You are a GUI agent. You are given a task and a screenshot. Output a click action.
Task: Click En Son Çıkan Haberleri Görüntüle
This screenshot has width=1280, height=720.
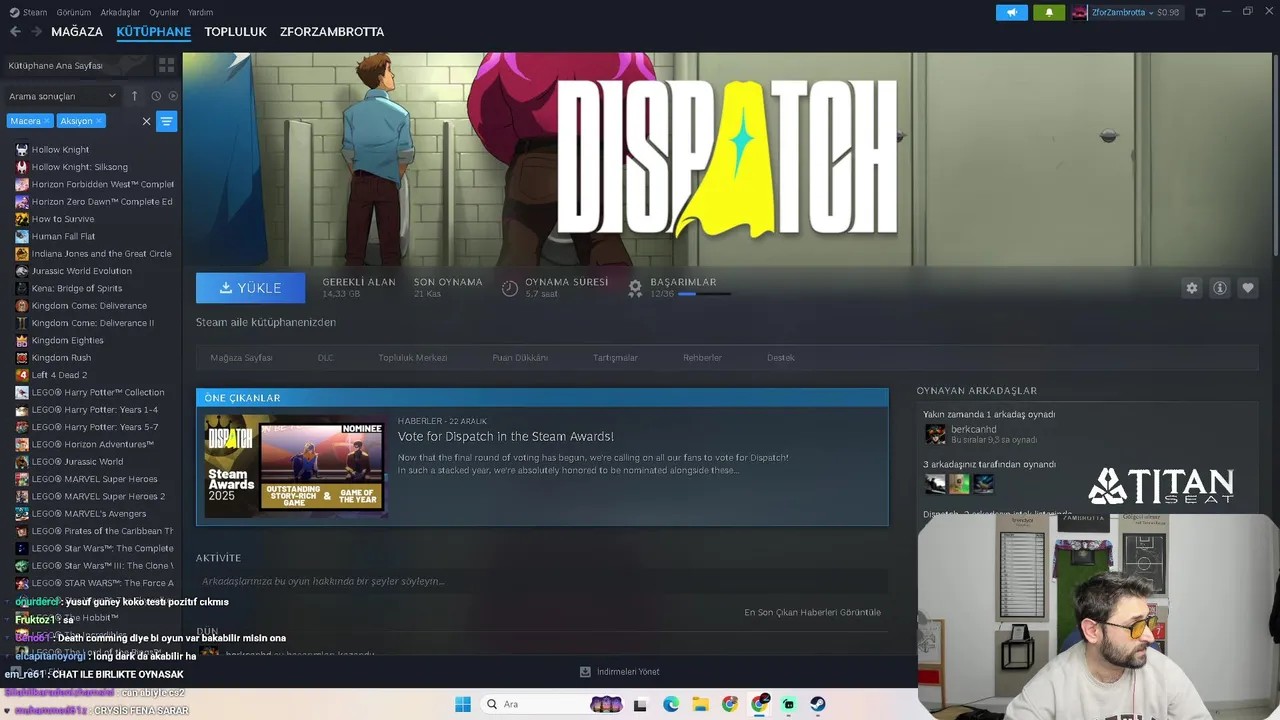tap(812, 612)
